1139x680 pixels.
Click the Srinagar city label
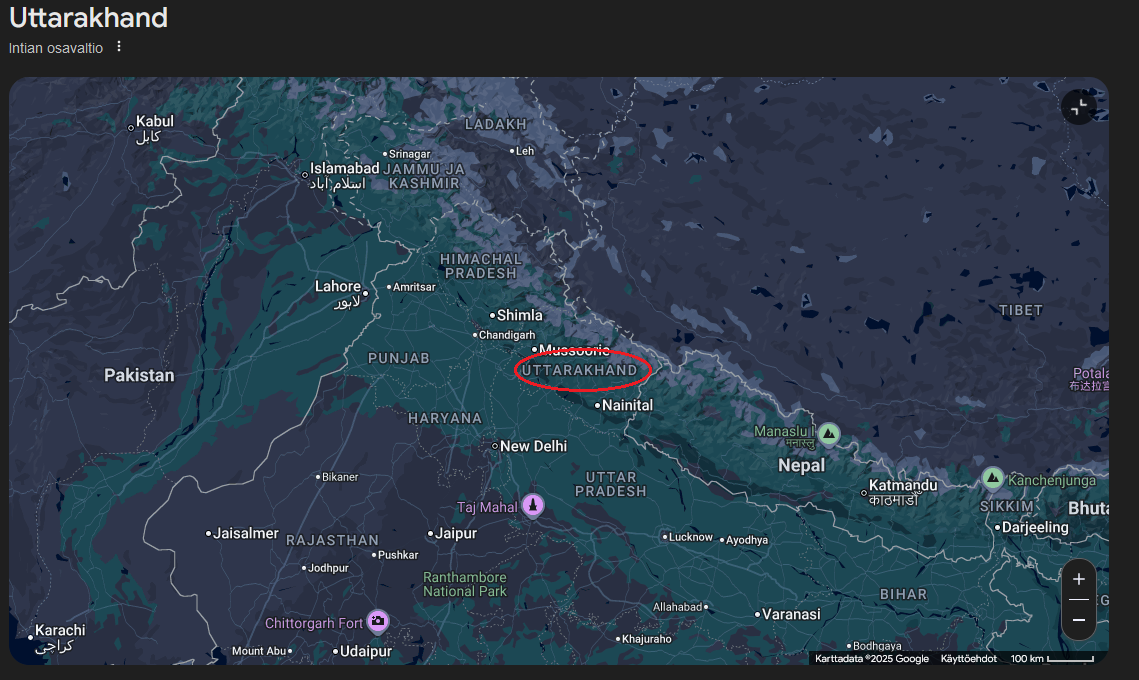pyautogui.click(x=409, y=154)
